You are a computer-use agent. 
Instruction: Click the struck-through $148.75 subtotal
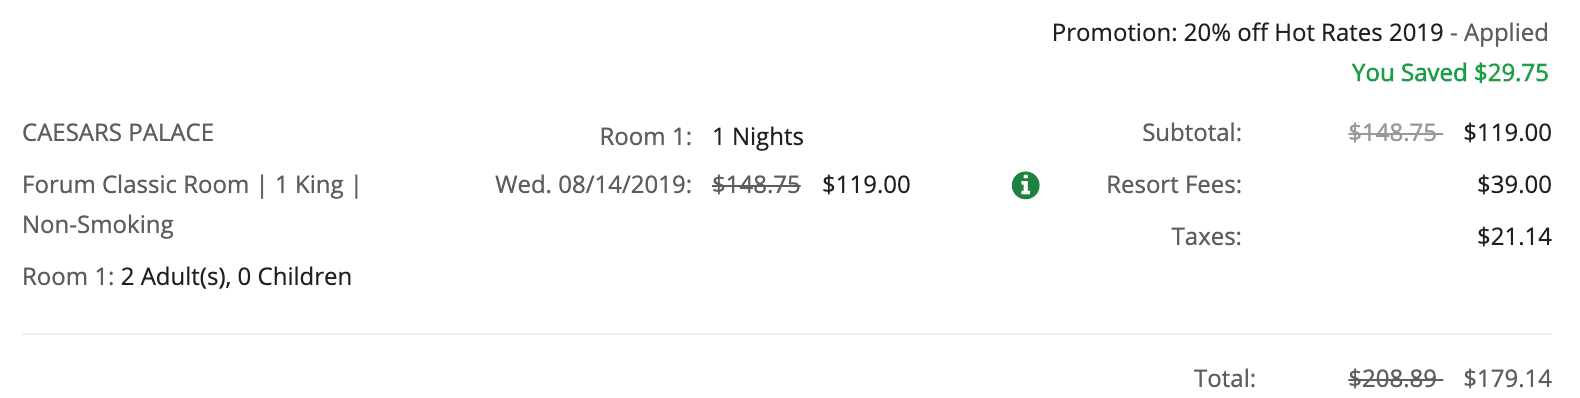click(x=1394, y=133)
